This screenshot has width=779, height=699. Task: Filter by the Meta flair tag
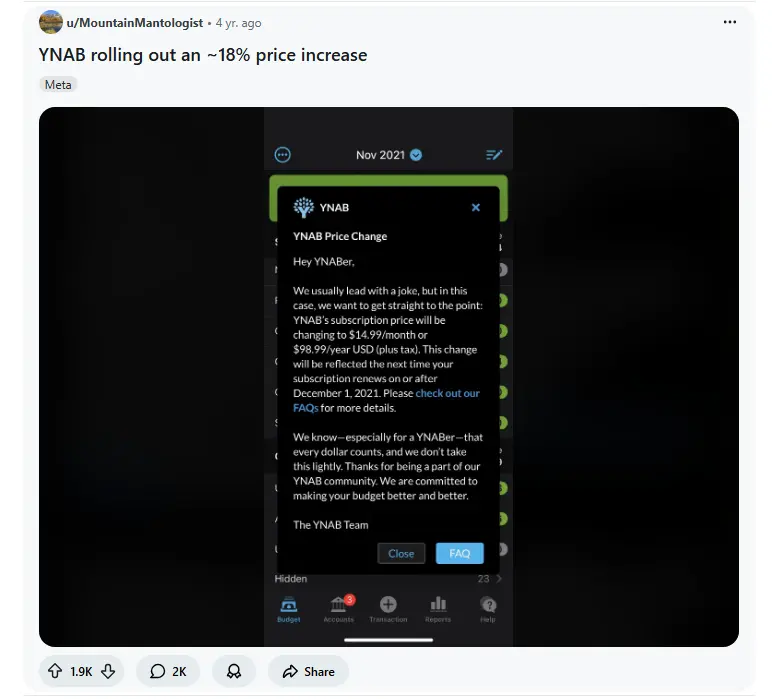(x=58, y=85)
